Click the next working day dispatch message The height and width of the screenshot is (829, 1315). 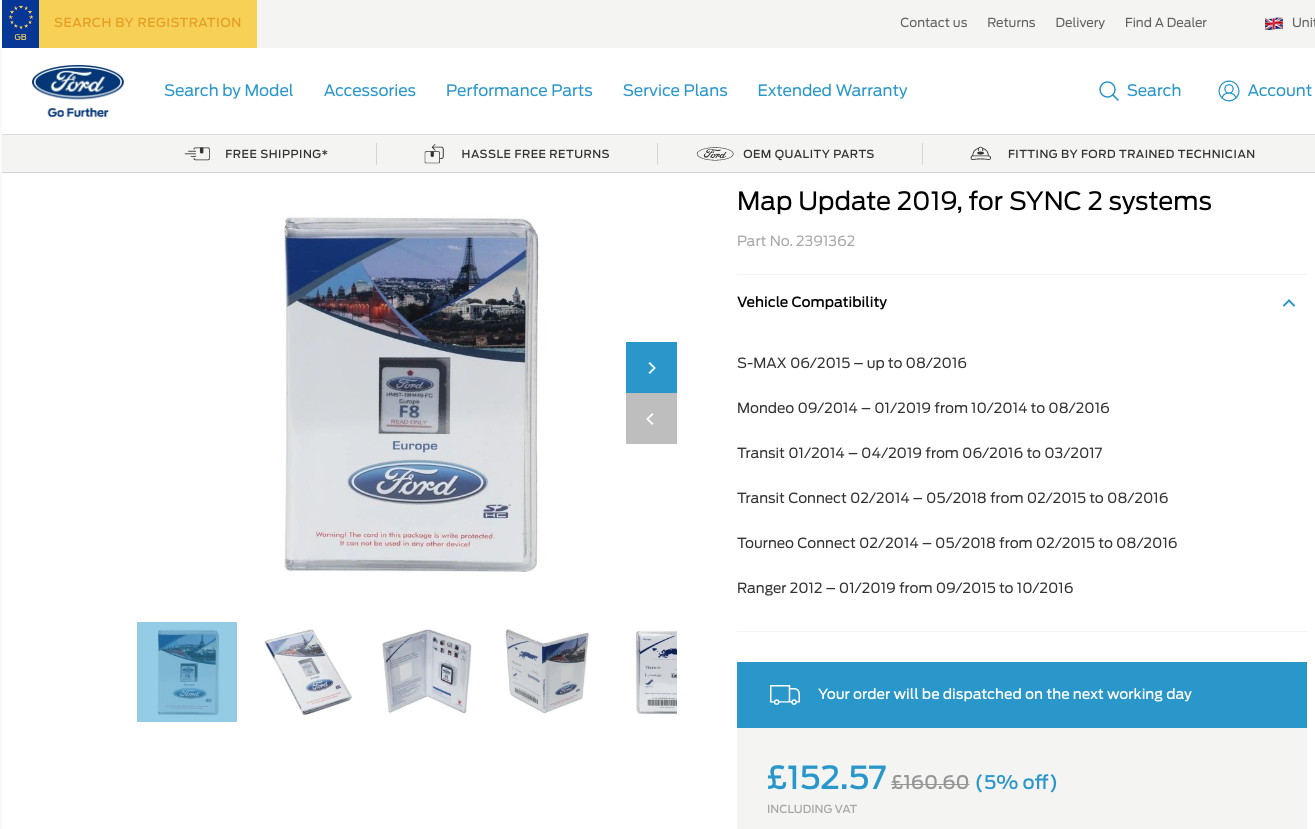point(1005,694)
